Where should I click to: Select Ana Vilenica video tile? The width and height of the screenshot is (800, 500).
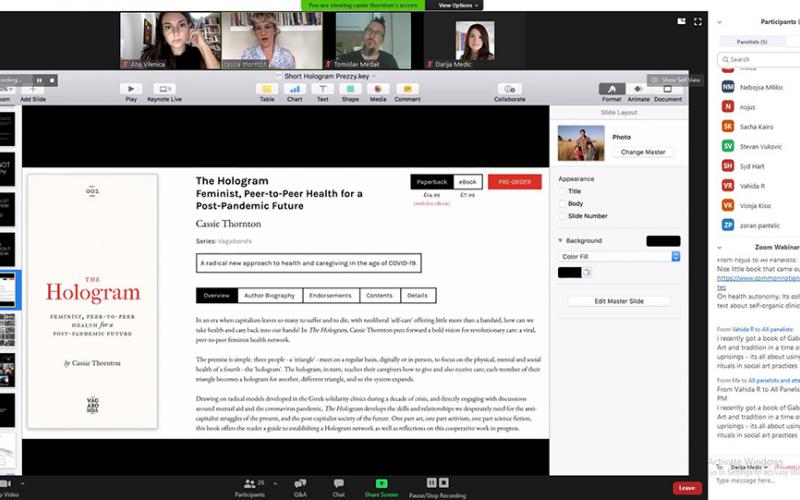click(170, 41)
